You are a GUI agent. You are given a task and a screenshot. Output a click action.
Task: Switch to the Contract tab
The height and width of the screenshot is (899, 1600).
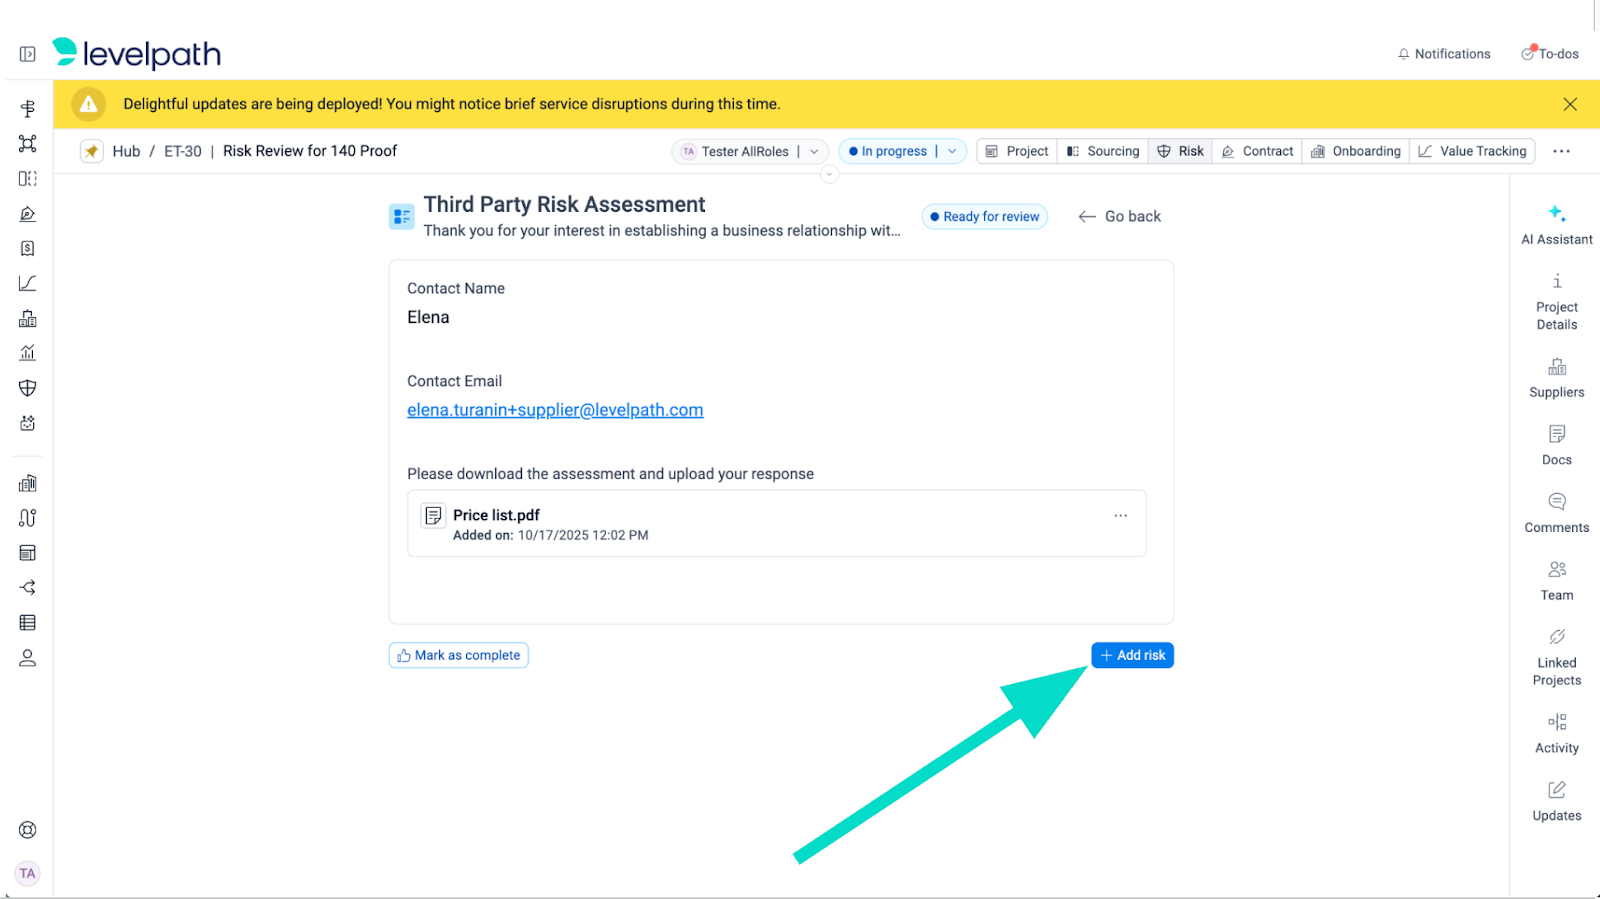(1257, 151)
